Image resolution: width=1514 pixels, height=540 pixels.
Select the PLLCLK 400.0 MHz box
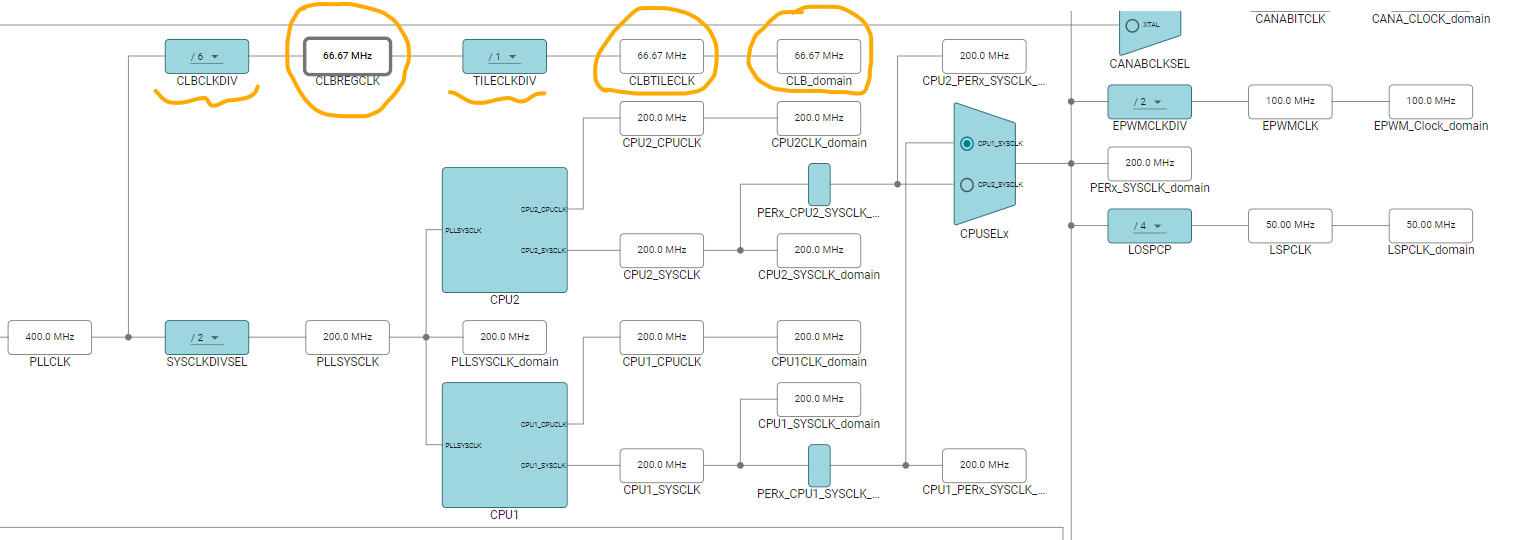49,337
